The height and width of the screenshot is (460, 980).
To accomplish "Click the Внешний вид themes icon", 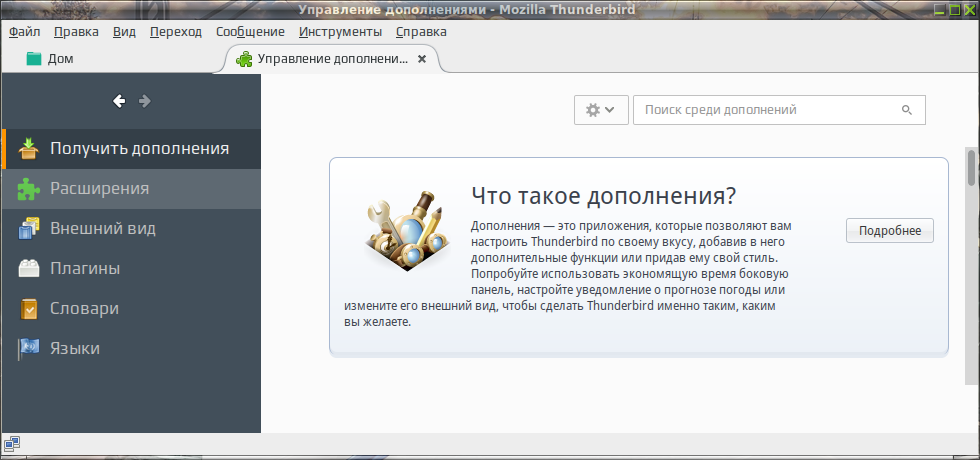I will point(29,229).
